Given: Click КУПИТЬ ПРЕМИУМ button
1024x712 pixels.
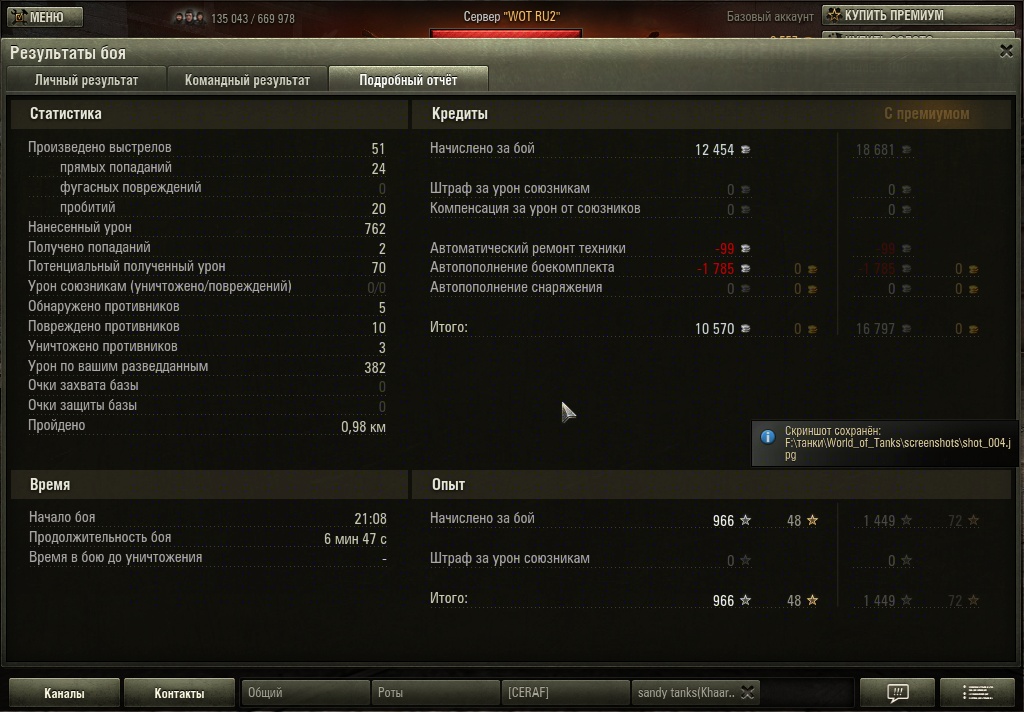Looking at the screenshot, I should point(918,15).
